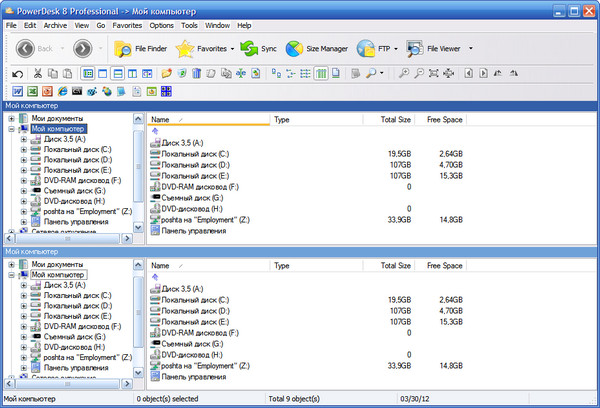
Task: Select DVD-RAM дисковод (F:) in upper file list
Action: point(200,187)
